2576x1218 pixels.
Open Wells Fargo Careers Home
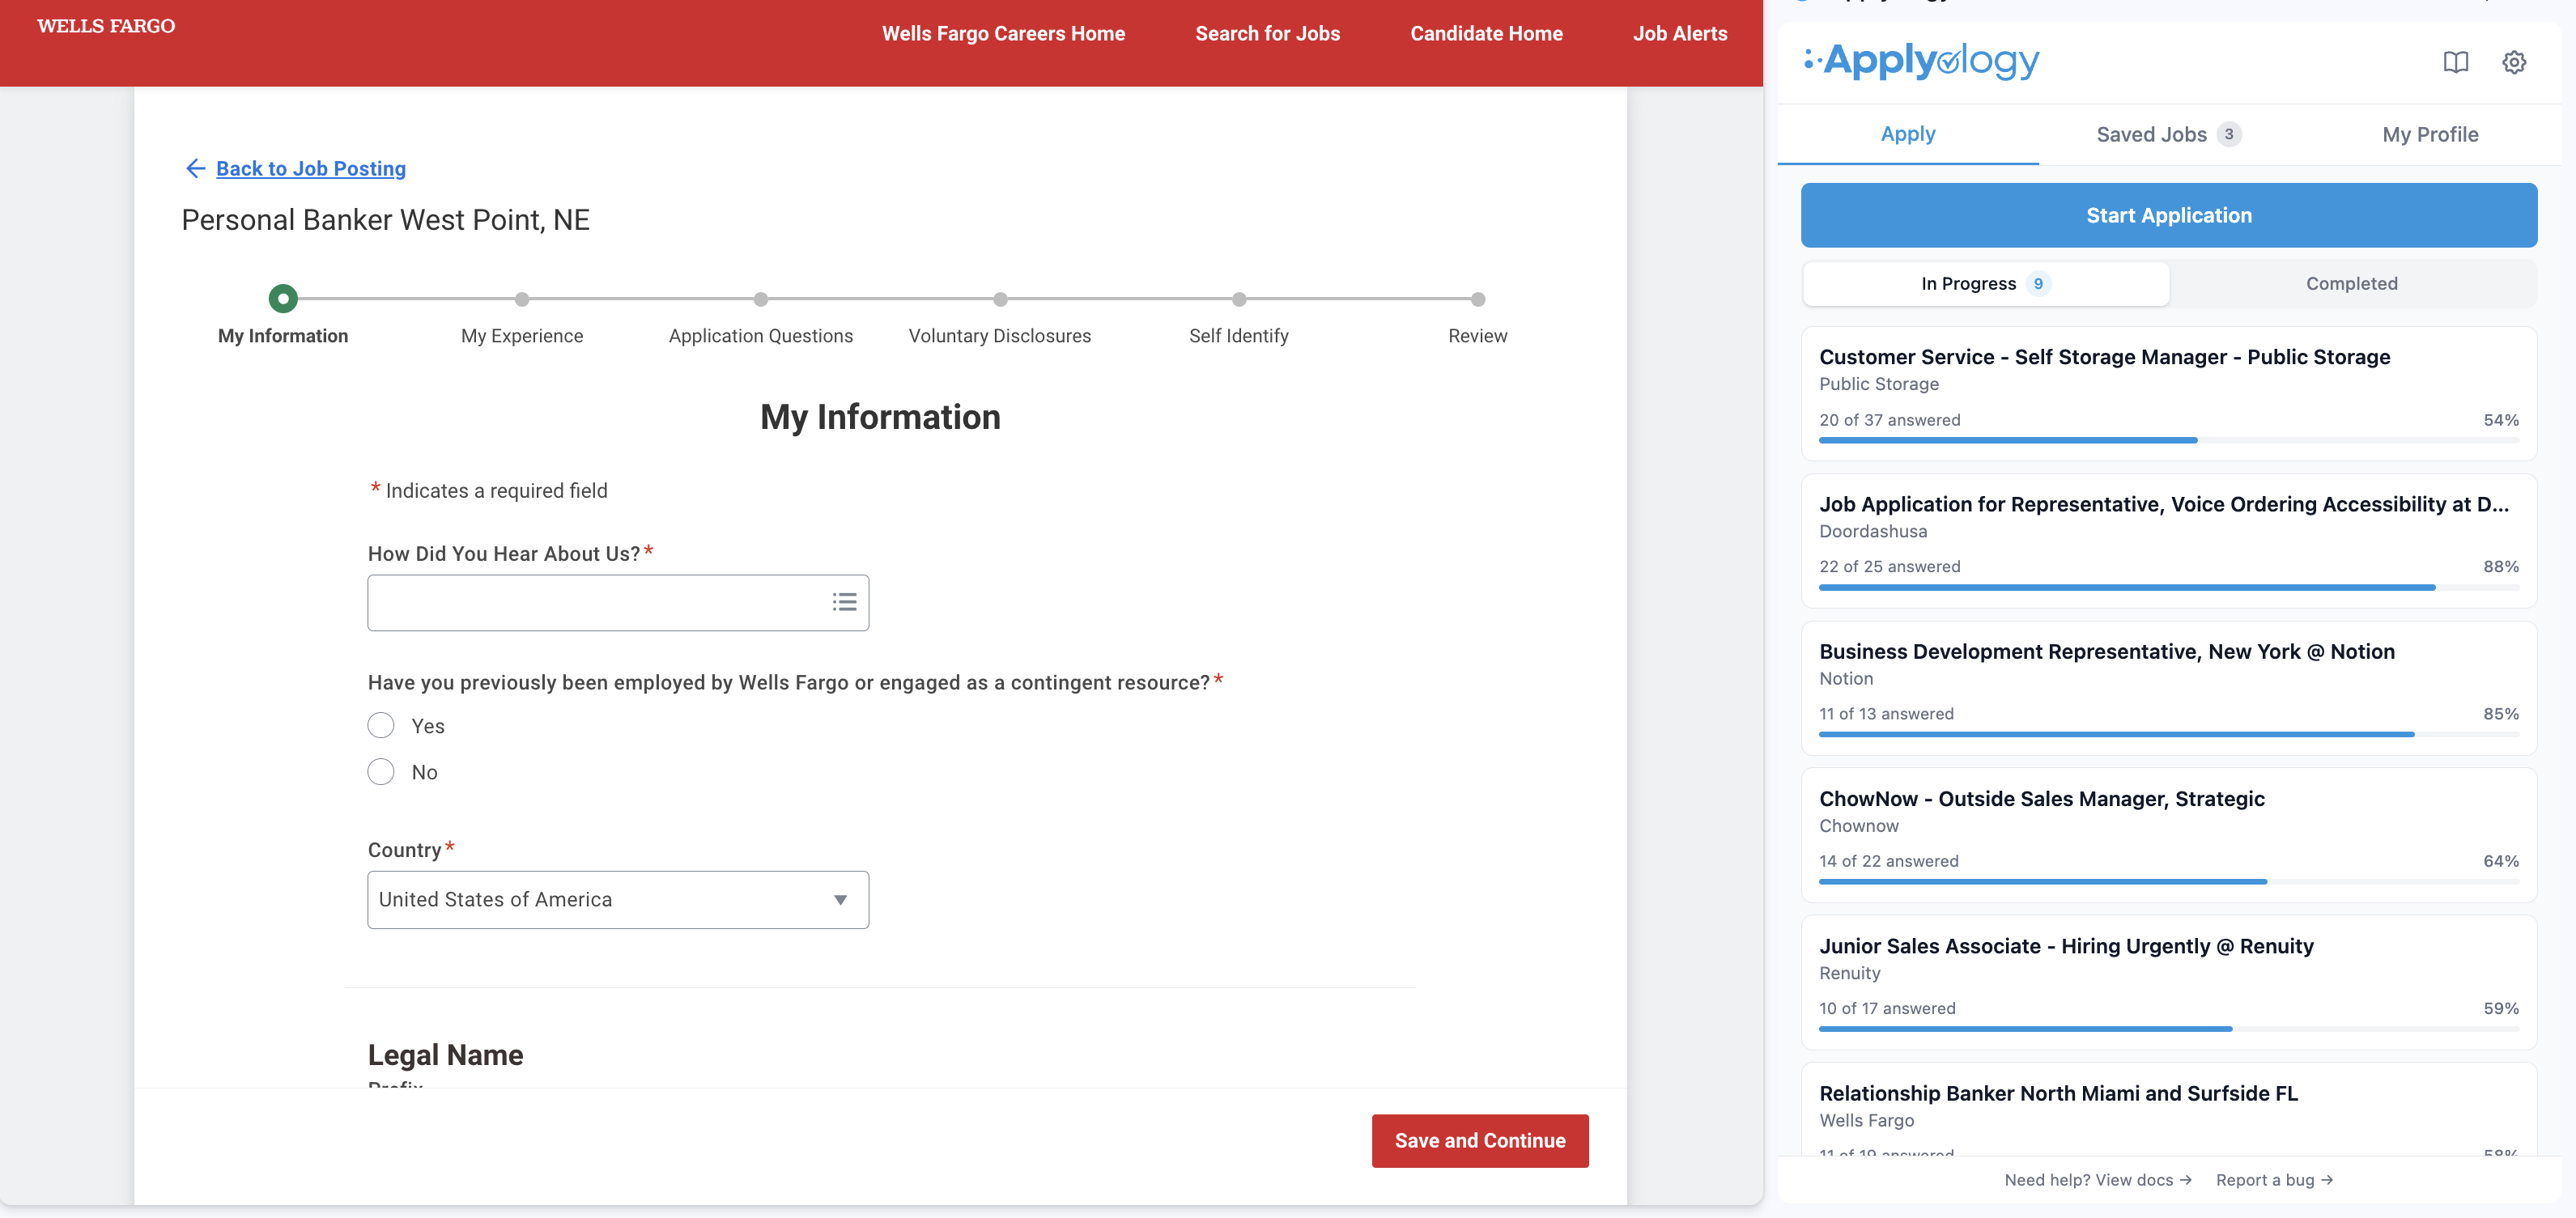(x=1003, y=34)
